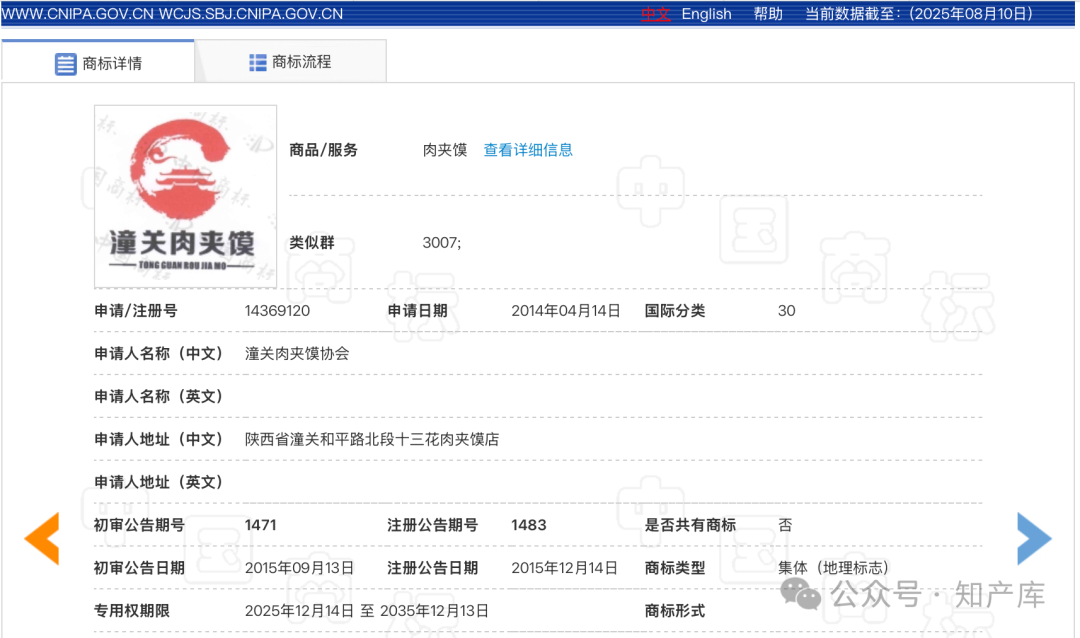Select goods/services value 肉夹馍
Viewport: 1080px width, 638px height.
point(444,150)
